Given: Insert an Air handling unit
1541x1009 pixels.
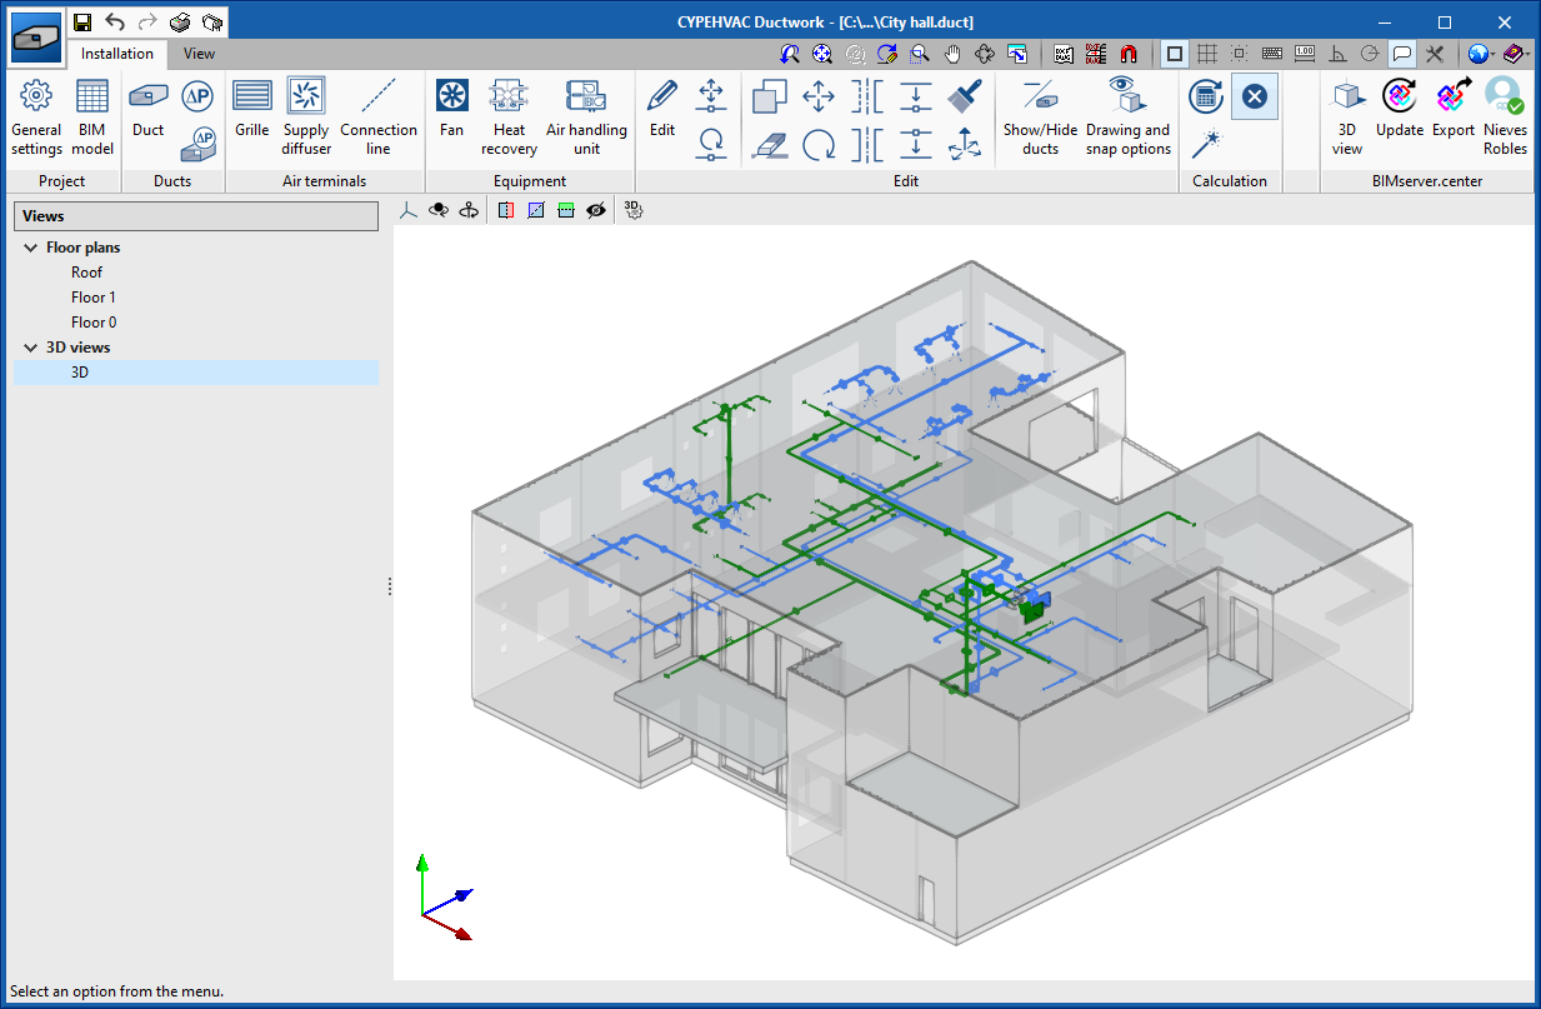Looking at the screenshot, I should 586,115.
